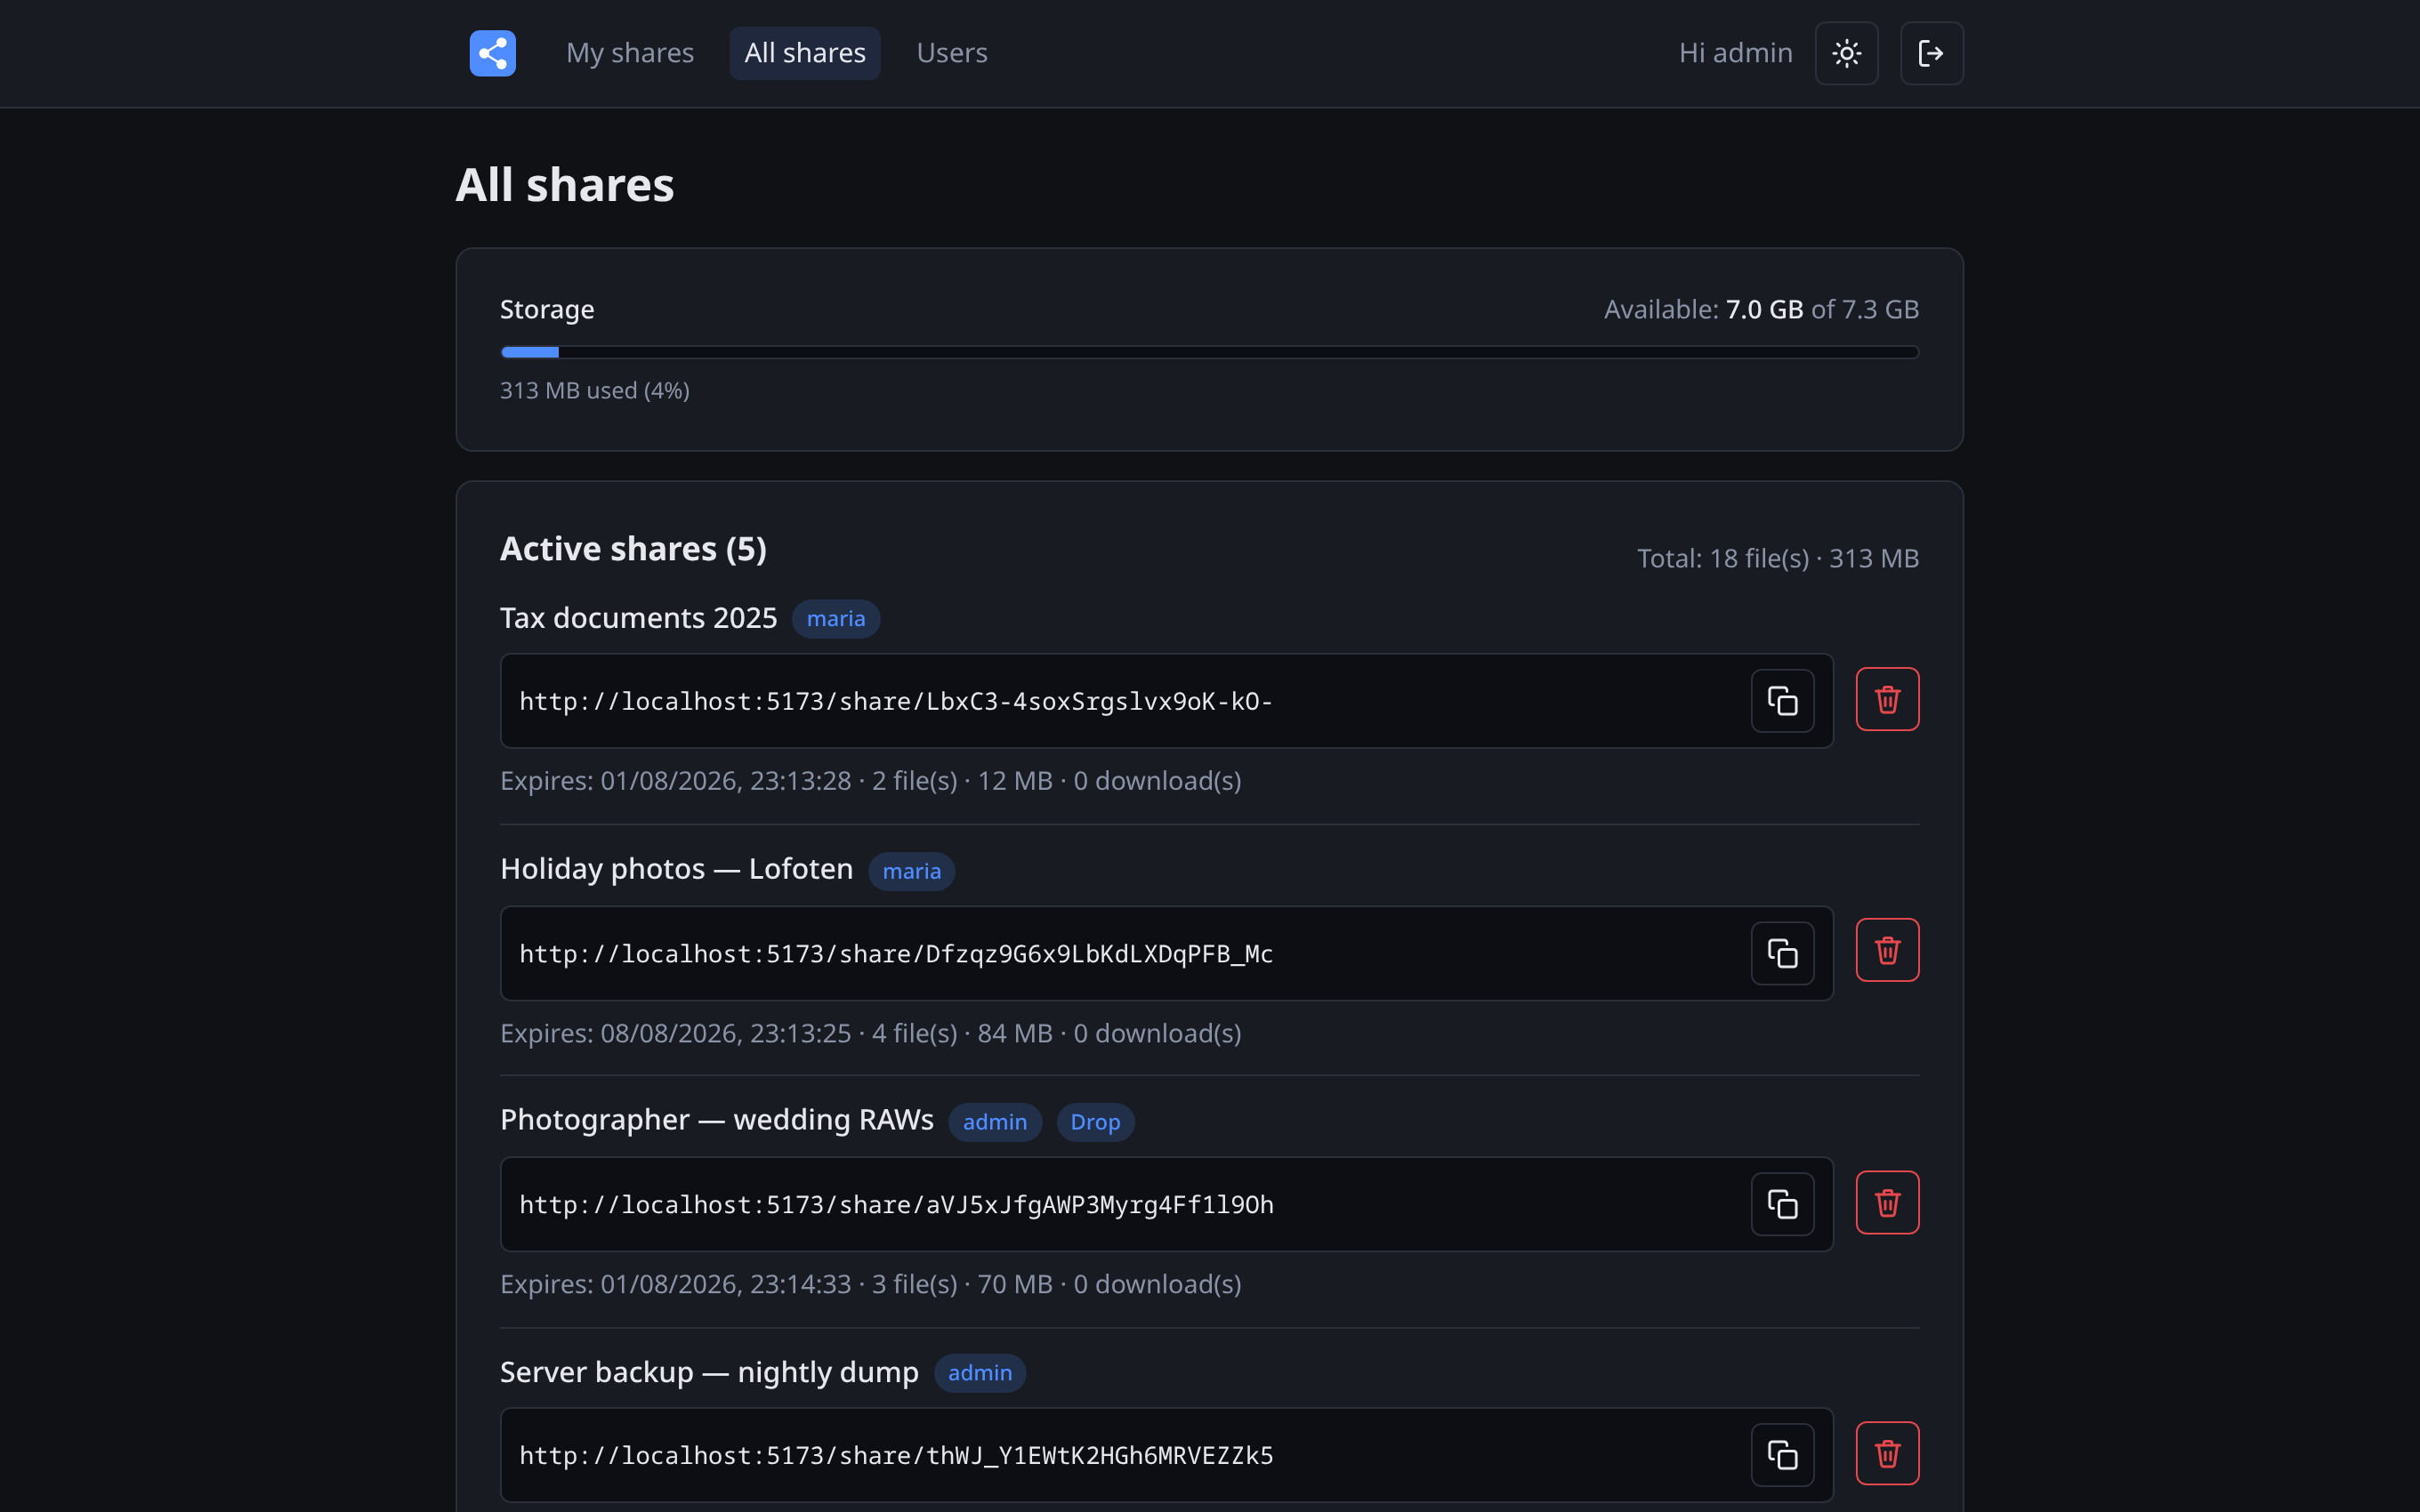Viewport: 2420px width, 1512px height.
Task: Copy the Holiday photos Lofoten share link
Action: point(1782,953)
